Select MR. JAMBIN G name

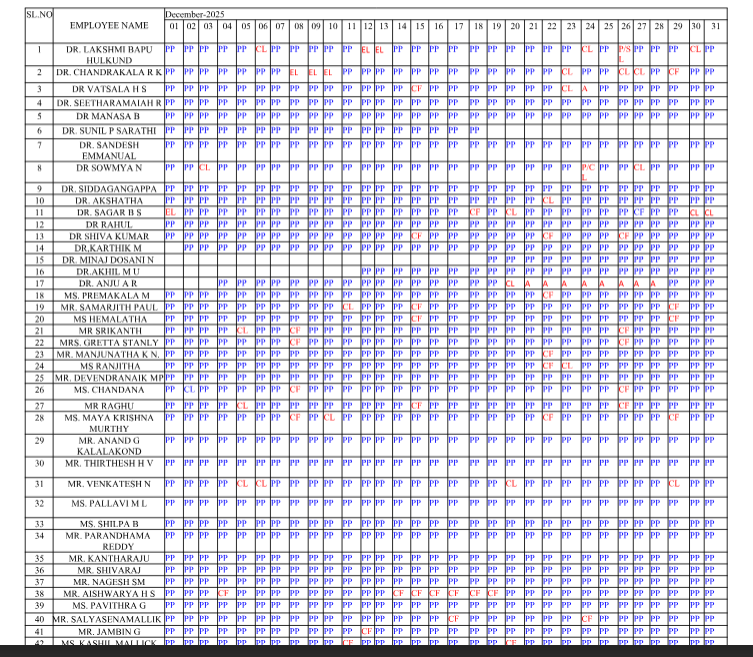point(109,632)
